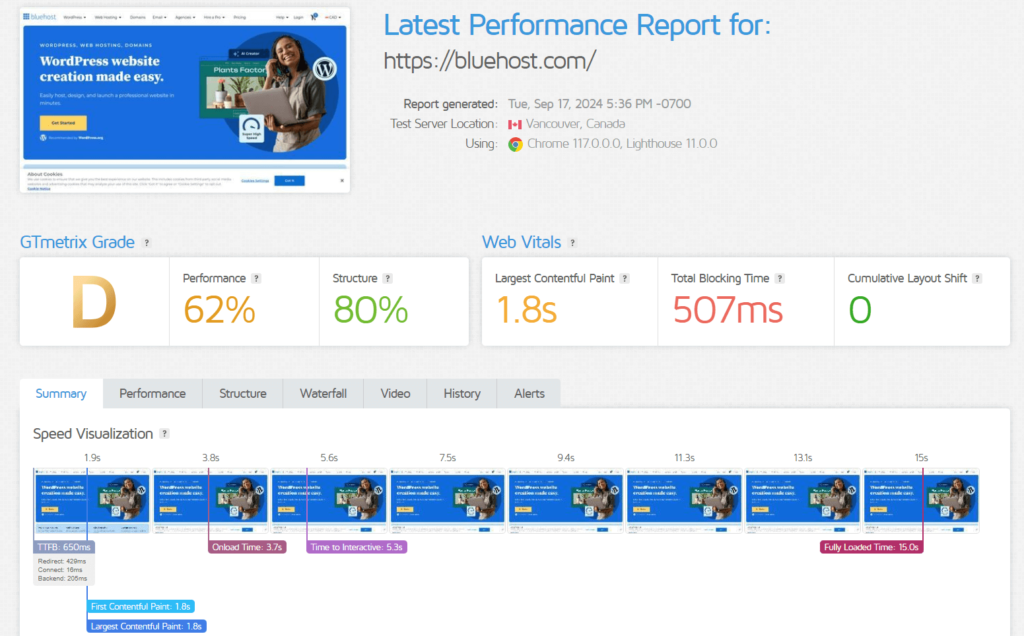
Task: Click the Largest Contentful Paint: 1.8s timeline marker
Action: [x=146, y=626]
